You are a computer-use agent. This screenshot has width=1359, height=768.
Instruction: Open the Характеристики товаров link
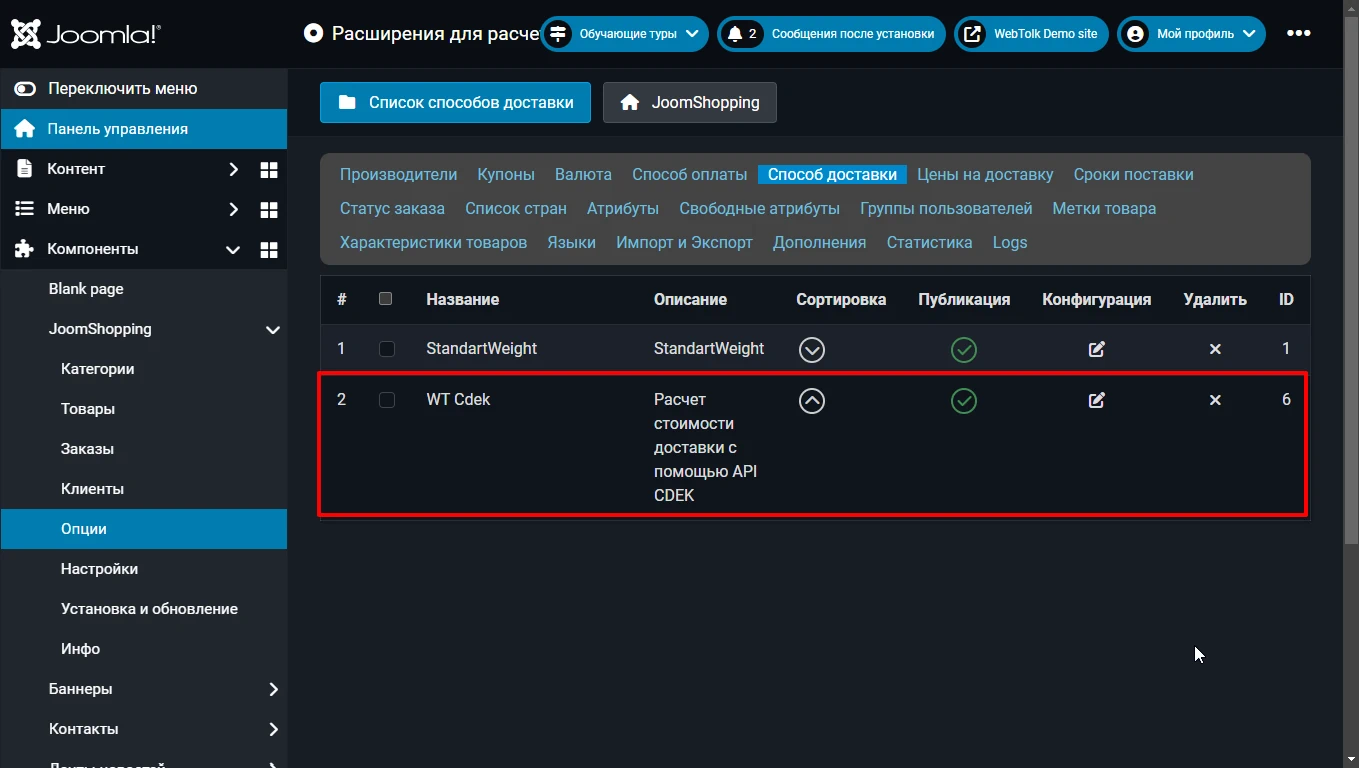pos(433,242)
